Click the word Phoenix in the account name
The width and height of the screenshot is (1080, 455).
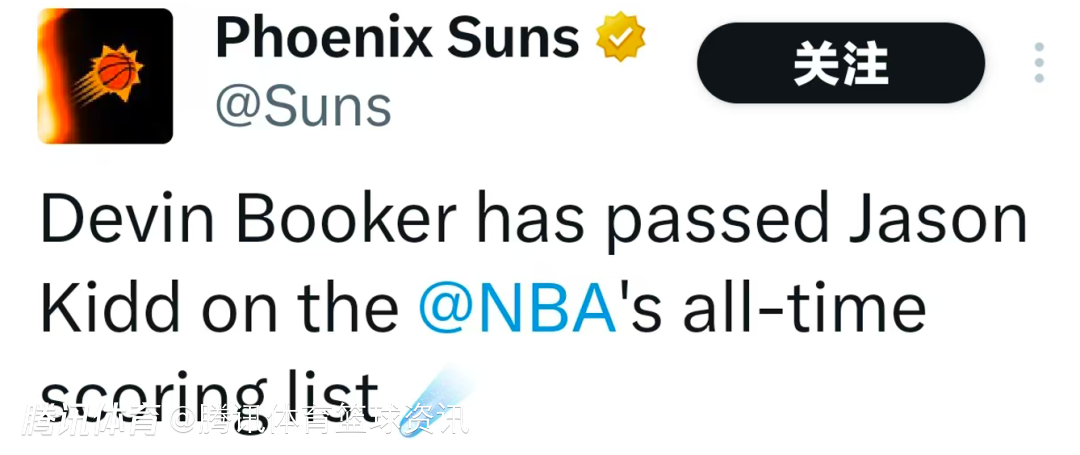click(x=323, y=40)
